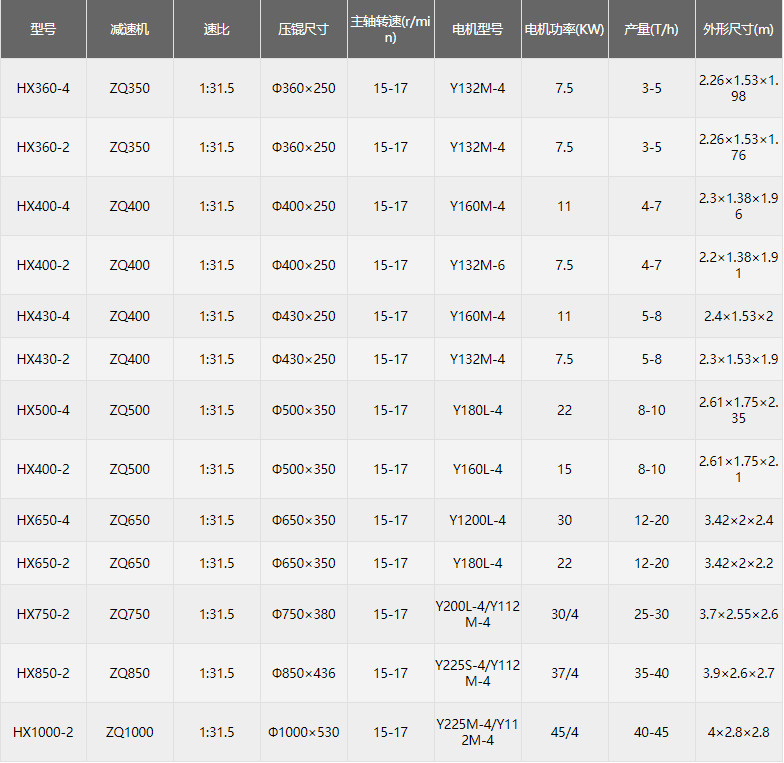
Task: Click the 型号 column header
Action: click(43, 30)
